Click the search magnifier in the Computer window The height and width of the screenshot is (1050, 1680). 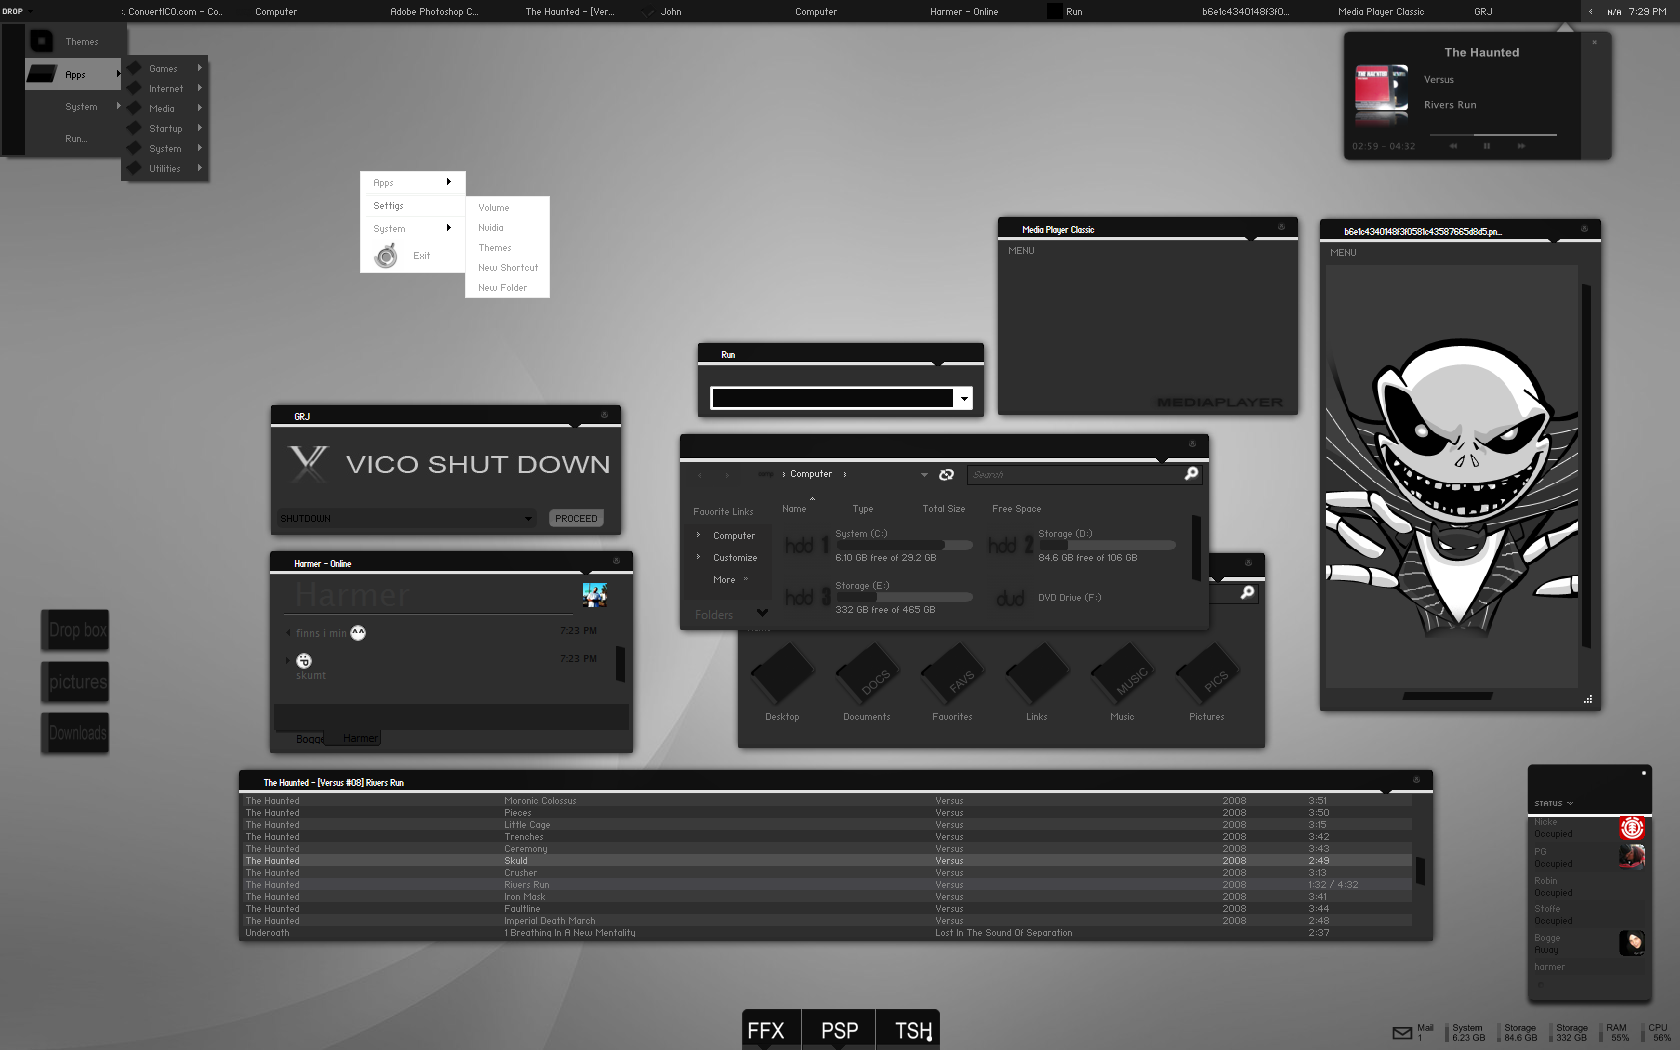(x=1191, y=474)
